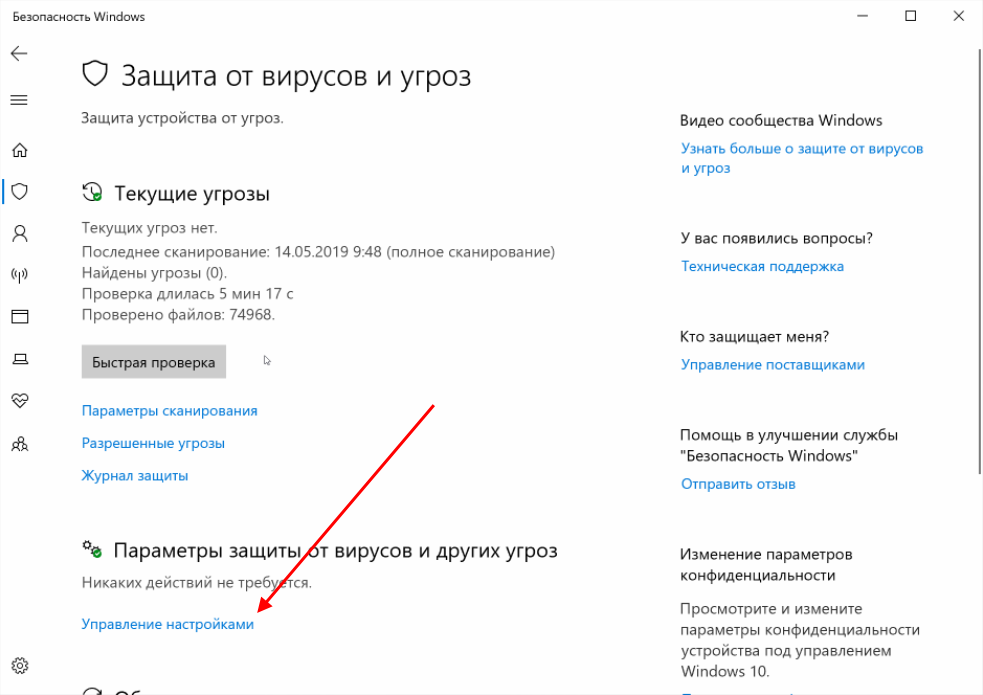Image resolution: width=983 pixels, height=695 pixels.
Task: Click У вас появились вопросы? heading
Action: (777, 238)
